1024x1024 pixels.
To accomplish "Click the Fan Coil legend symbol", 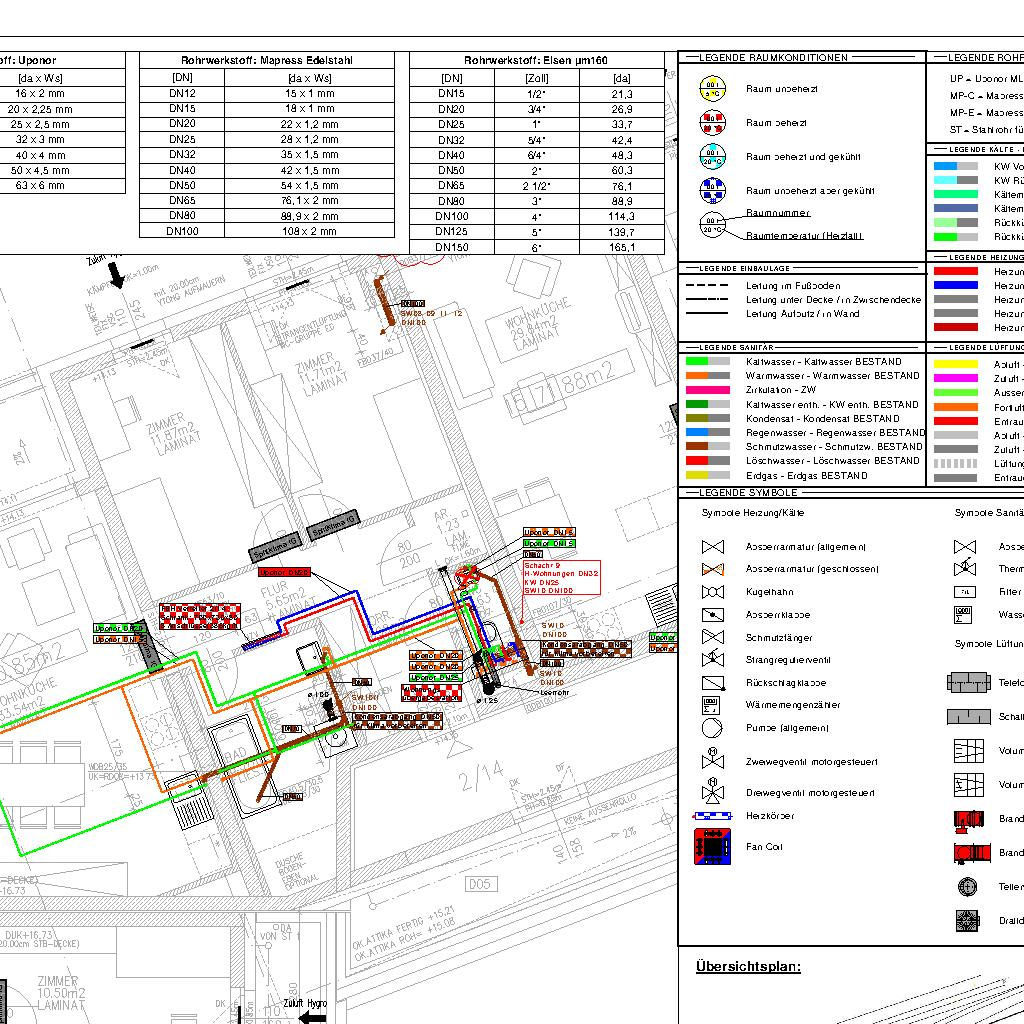I will [x=712, y=847].
